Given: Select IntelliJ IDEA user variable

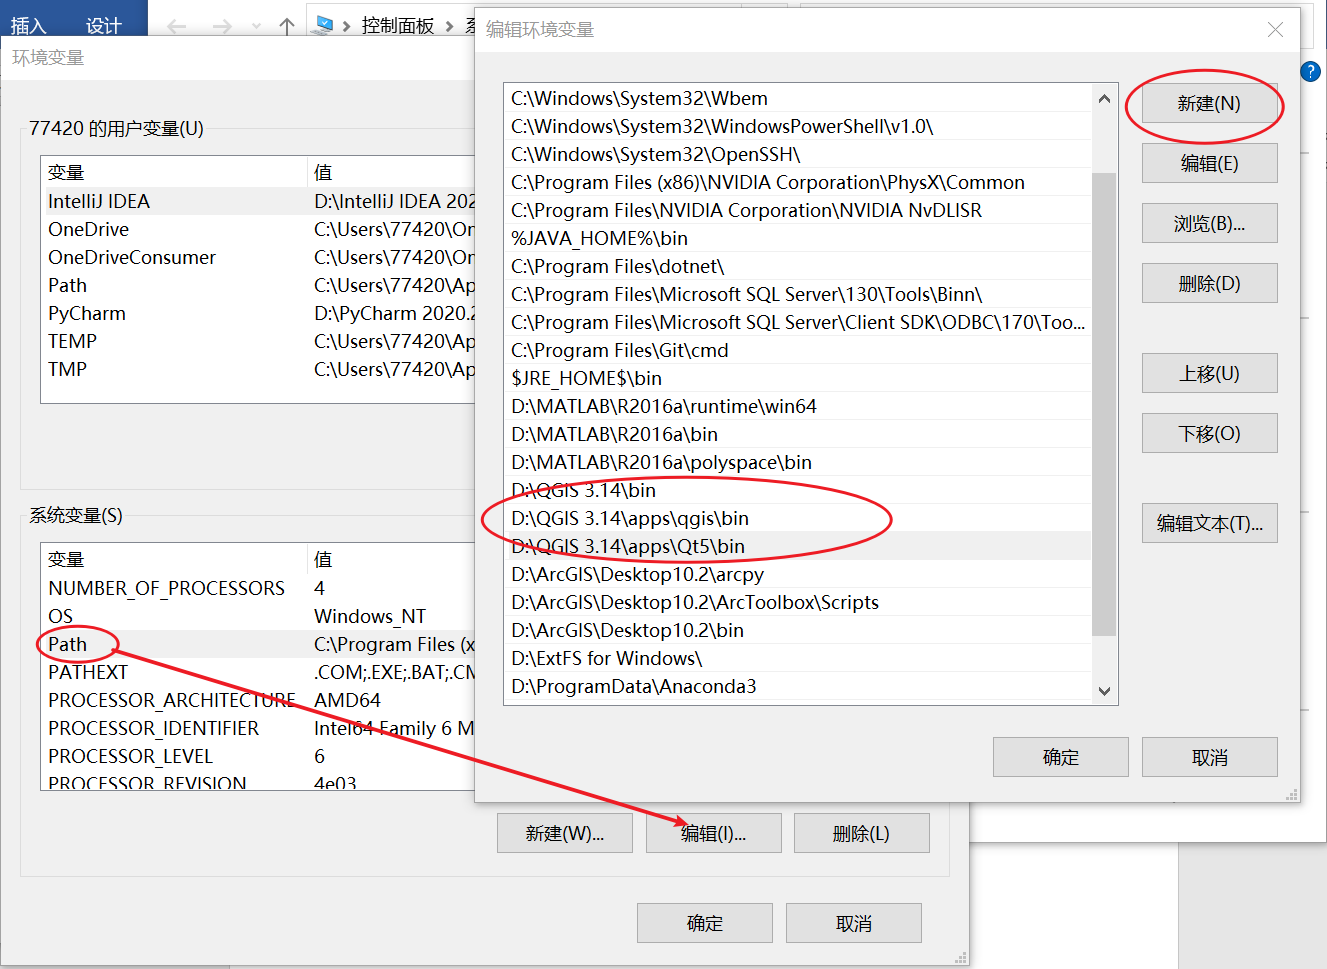Looking at the screenshot, I should [x=258, y=201].
